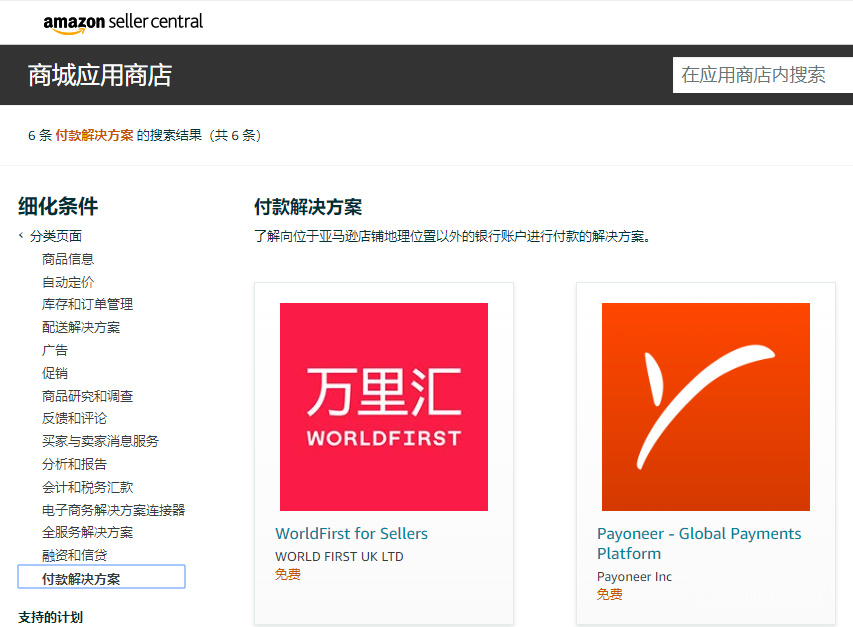Open 会计和税务汇款 category
The image size is (853, 627).
tap(88, 487)
